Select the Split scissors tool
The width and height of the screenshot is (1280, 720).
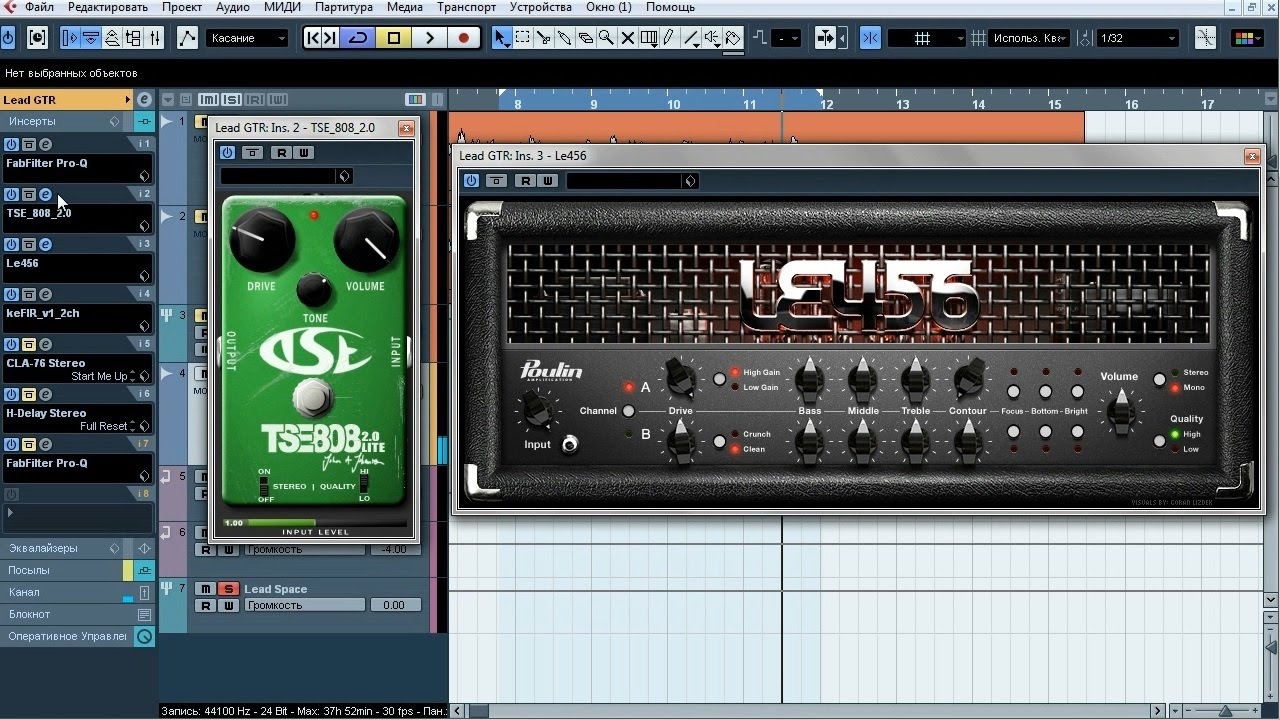[544, 38]
